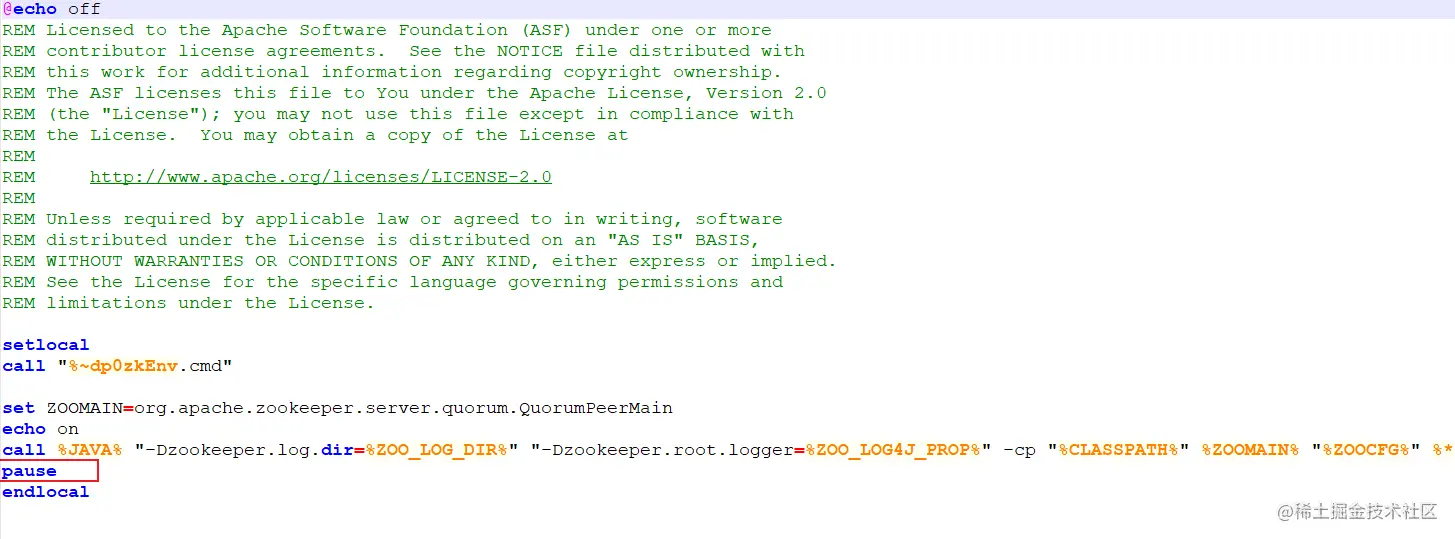
Task: Click the 'REM contributor license agreements' line
Action: 403,51
